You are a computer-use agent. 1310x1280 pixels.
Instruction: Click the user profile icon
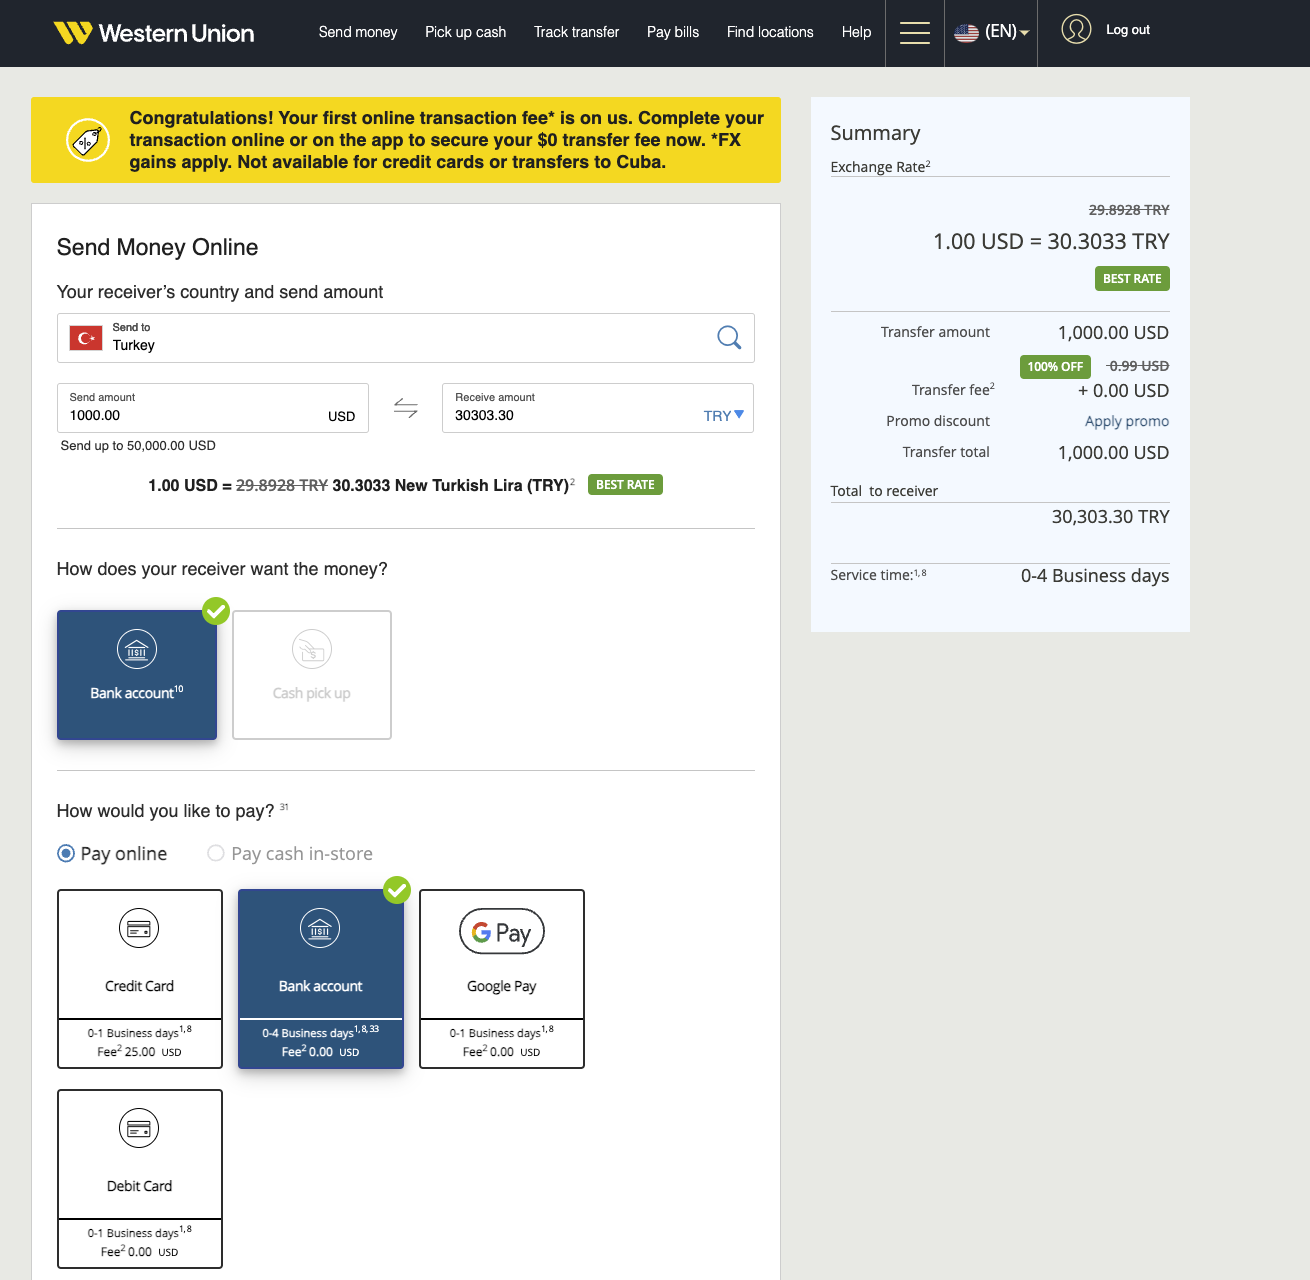(x=1076, y=29)
